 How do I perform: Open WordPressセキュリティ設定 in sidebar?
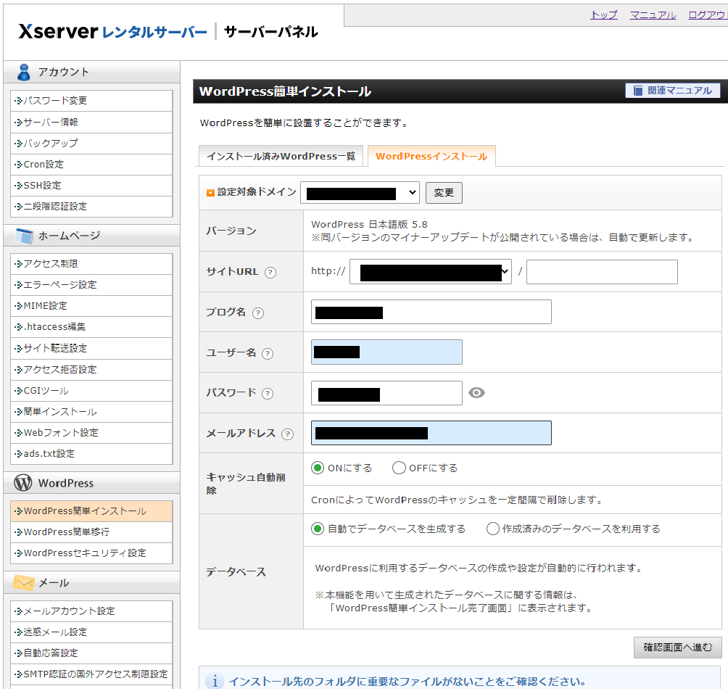tap(91, 553)
